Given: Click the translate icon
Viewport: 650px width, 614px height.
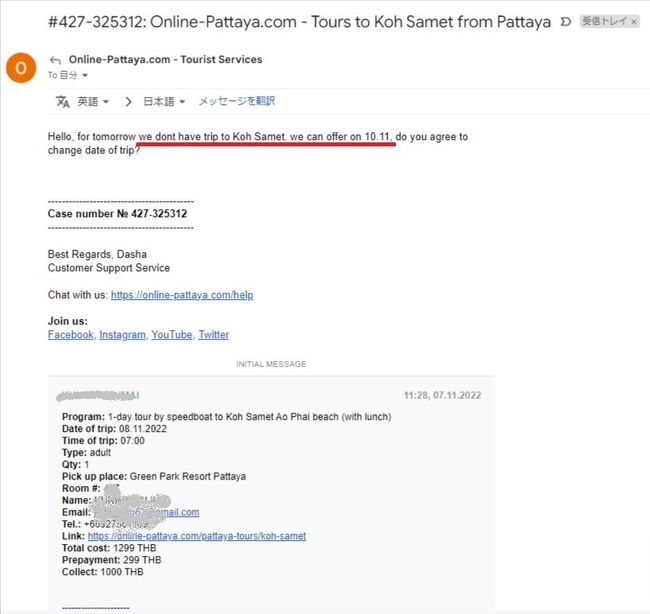Looking at the screenshot, I should click(62, 101).
